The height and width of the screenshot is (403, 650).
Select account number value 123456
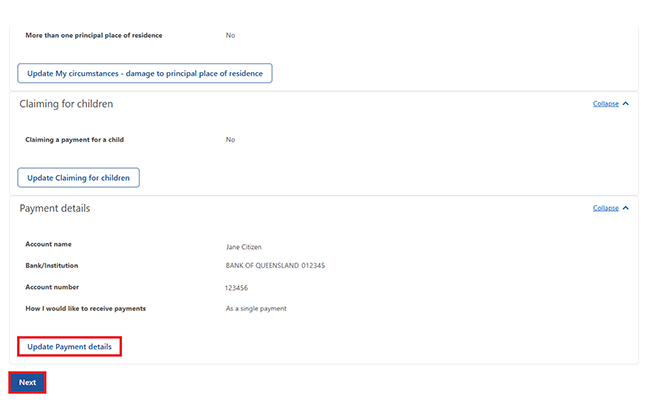point(236,288)
